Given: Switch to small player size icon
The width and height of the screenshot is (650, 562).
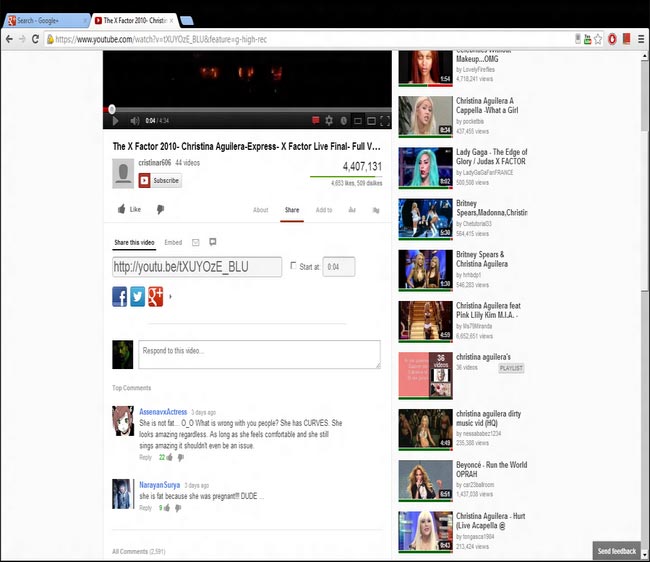Looking at the screenshot, I should [x=357, y=121].
